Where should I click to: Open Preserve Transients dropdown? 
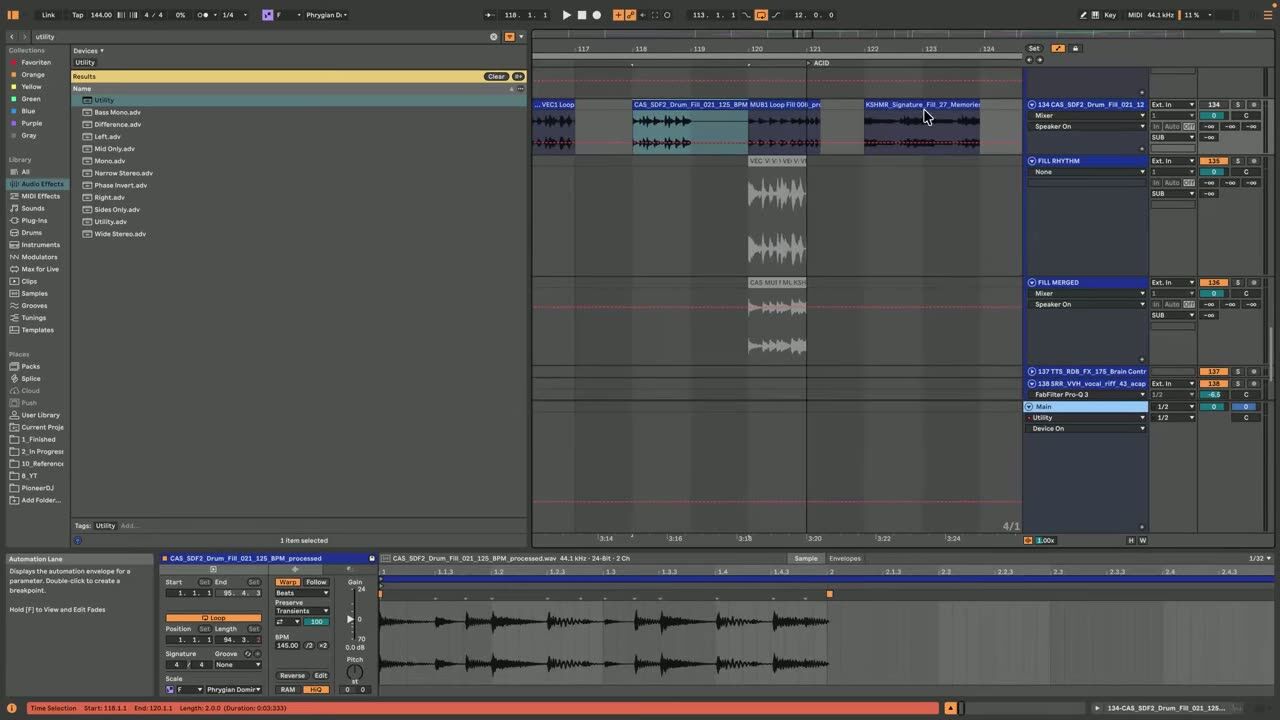pyautogui.click(x=302, y=611)
